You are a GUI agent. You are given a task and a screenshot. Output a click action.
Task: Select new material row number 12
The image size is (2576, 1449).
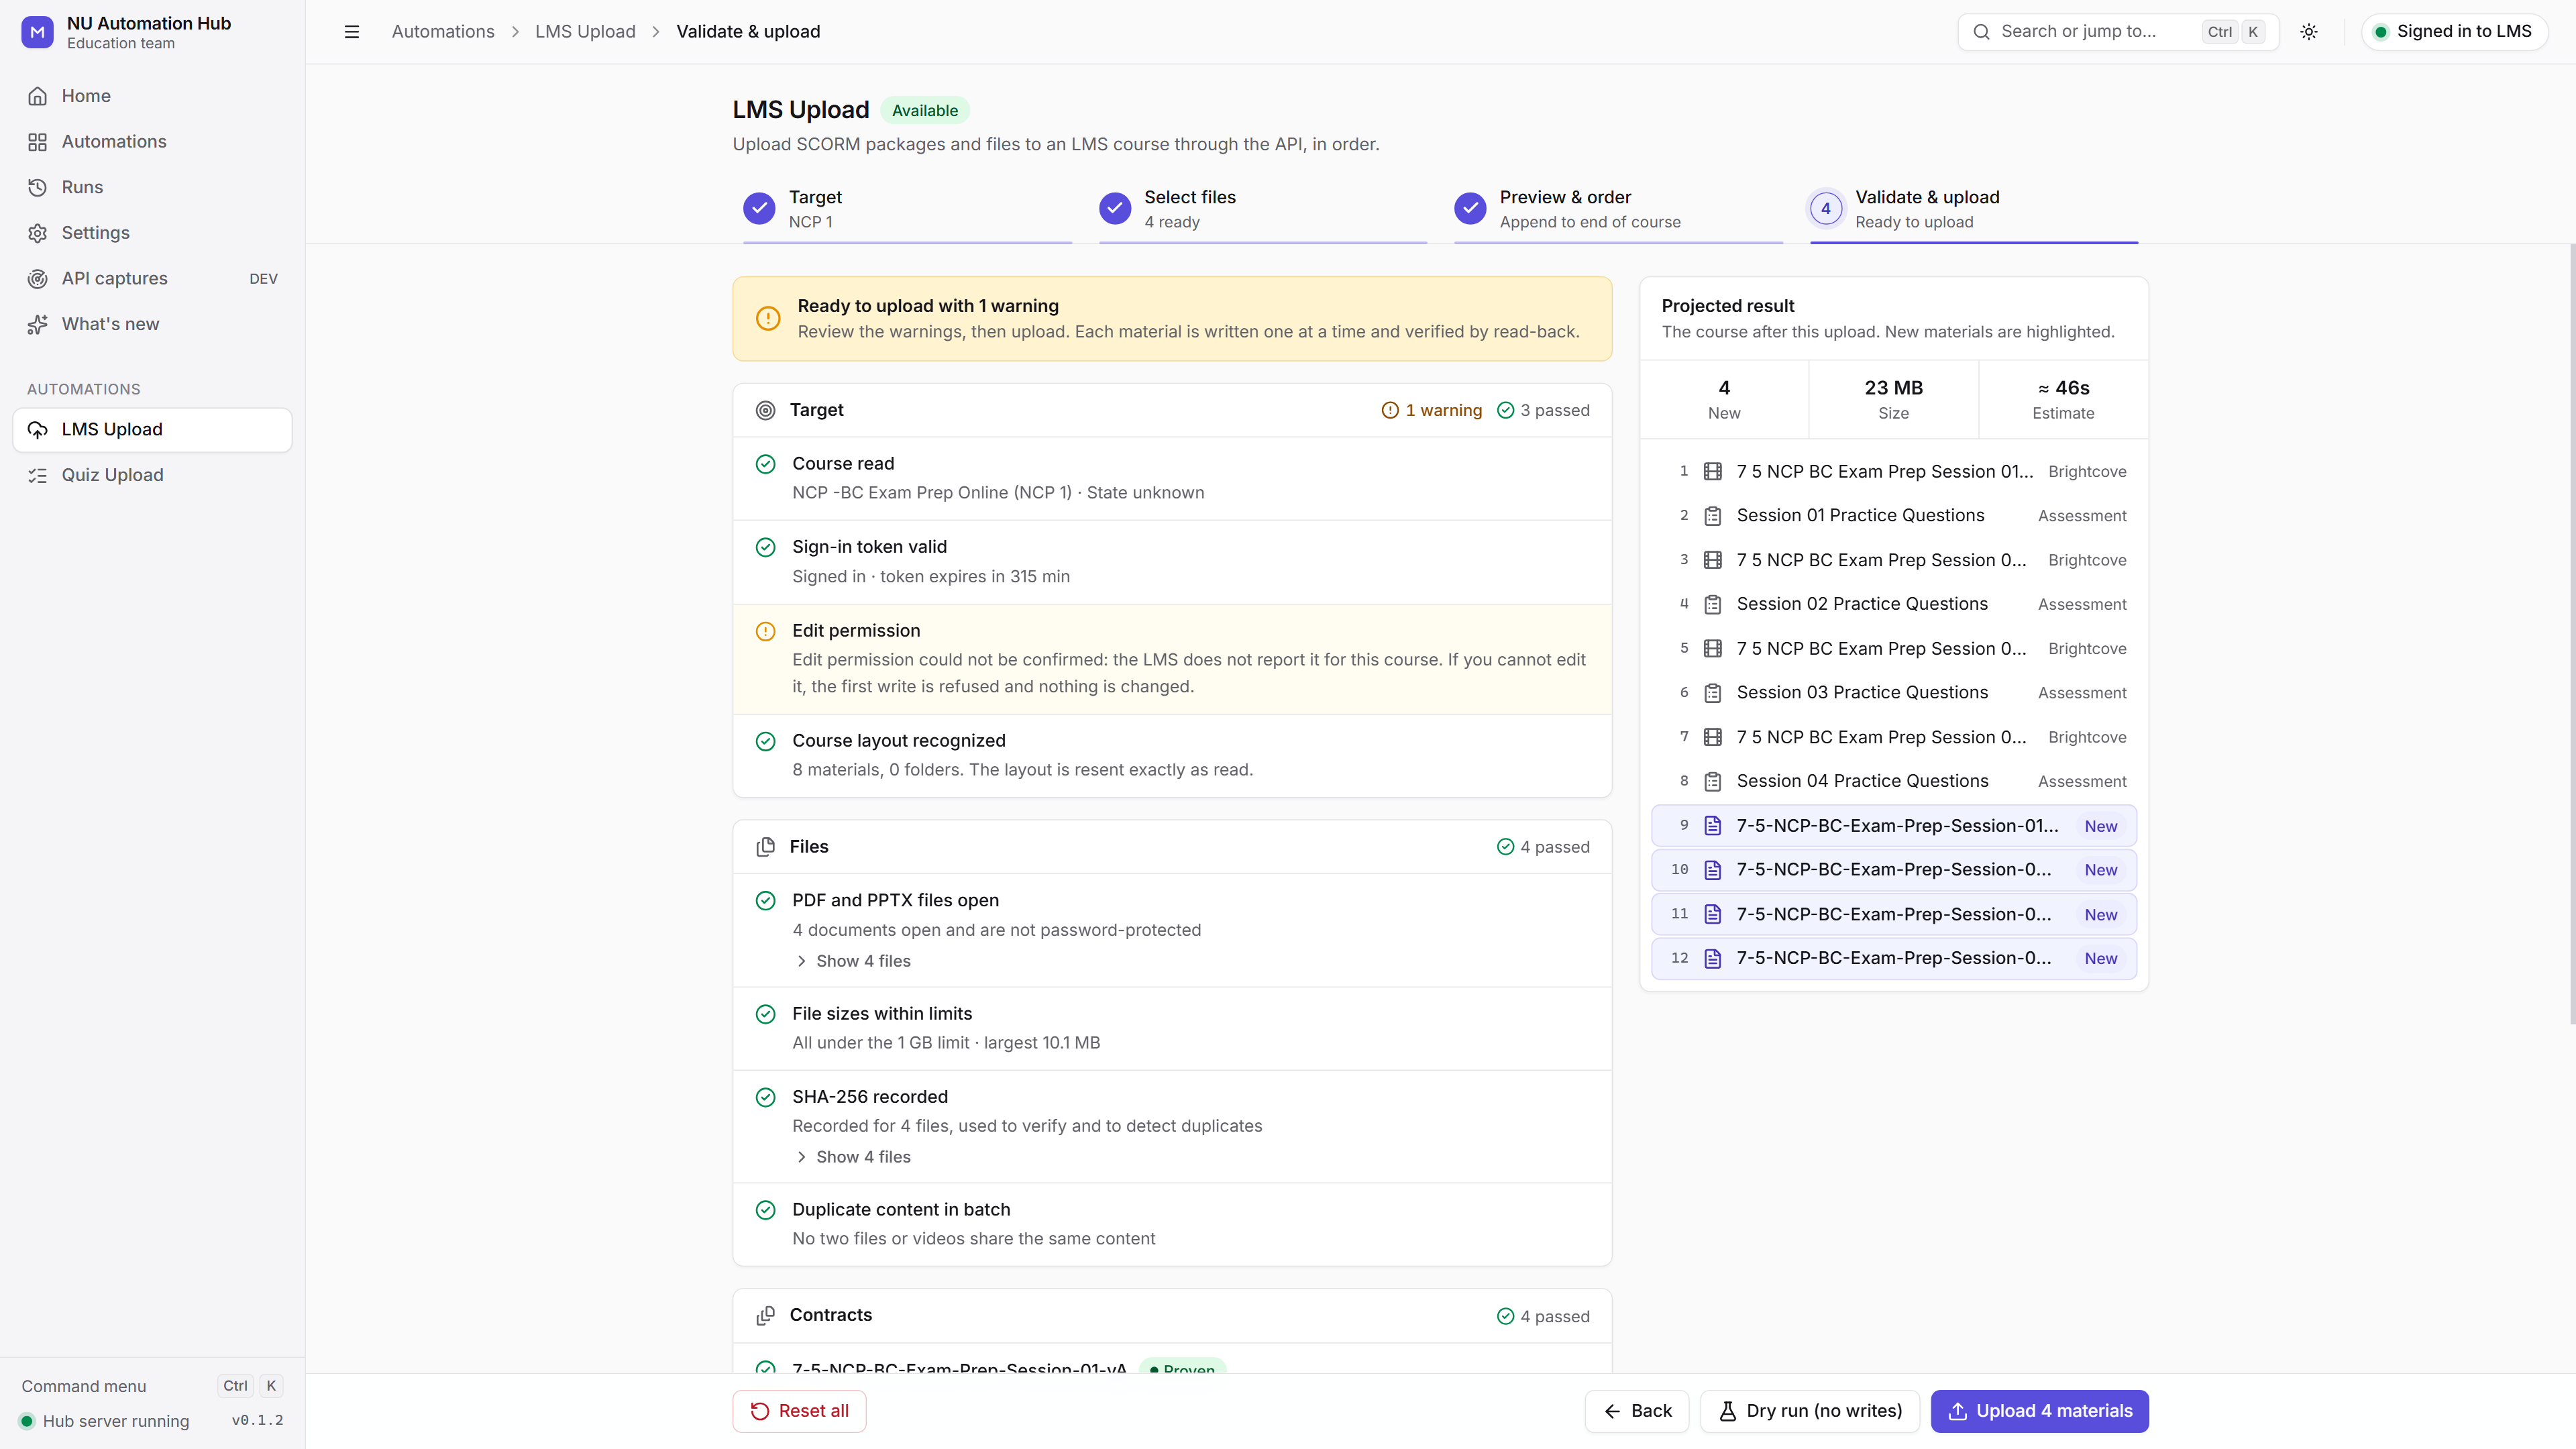[1893, 959]
